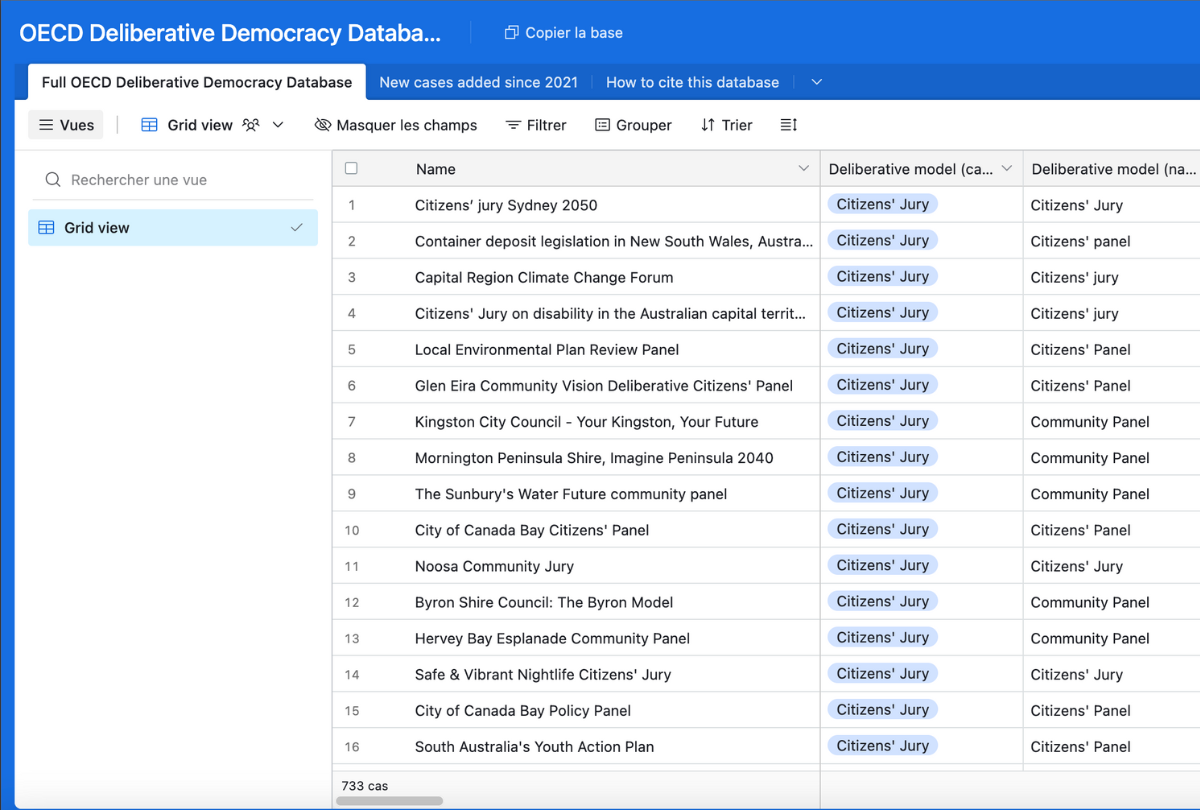Click the 733 cas record count
Image resolution: width=1200 pixels, height=810 pixels.
coord(364,786)
